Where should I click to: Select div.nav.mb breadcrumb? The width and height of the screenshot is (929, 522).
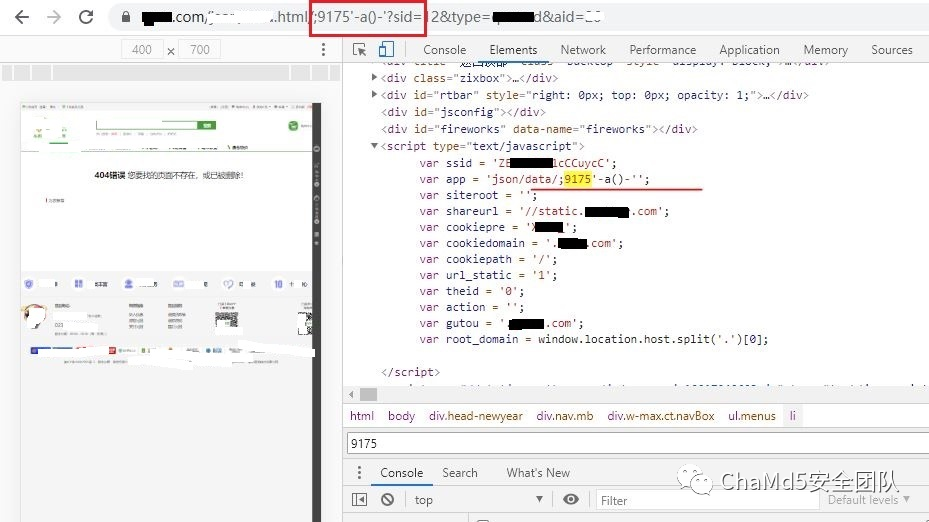[x=565, y=416]
